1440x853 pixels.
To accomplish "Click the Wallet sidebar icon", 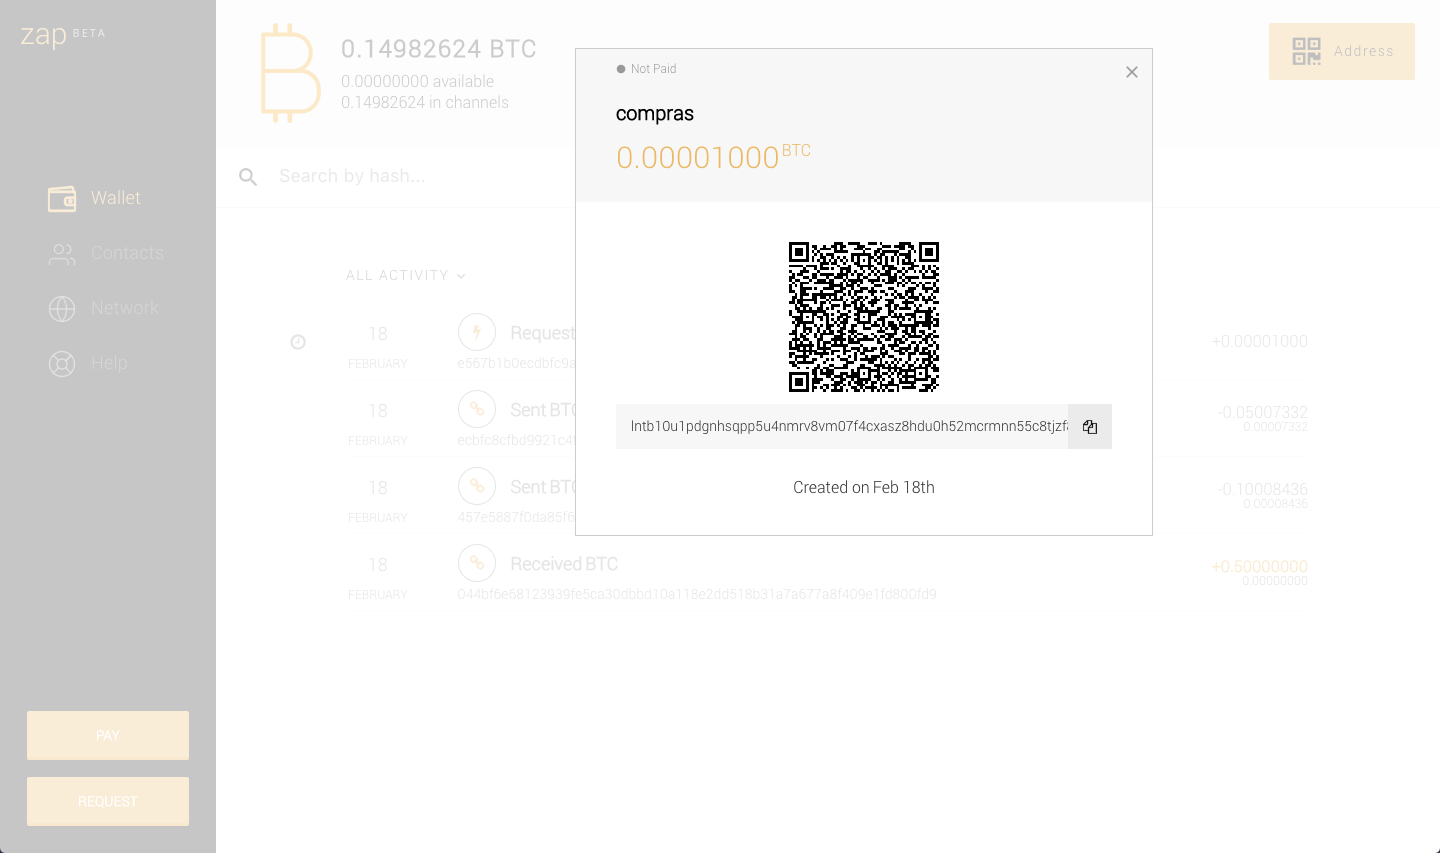I will [x=62, y=199].
